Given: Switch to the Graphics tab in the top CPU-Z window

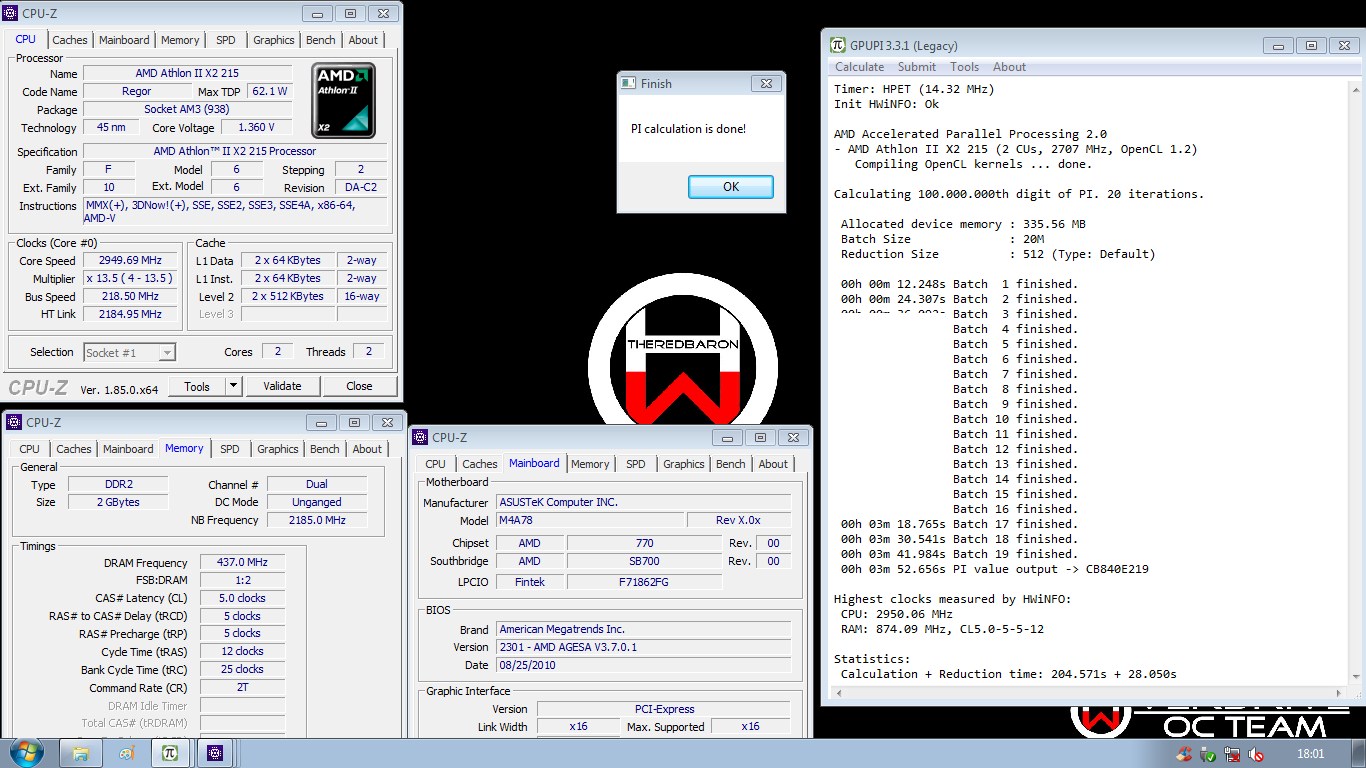Looking at the screenshot, I should 273,40.
